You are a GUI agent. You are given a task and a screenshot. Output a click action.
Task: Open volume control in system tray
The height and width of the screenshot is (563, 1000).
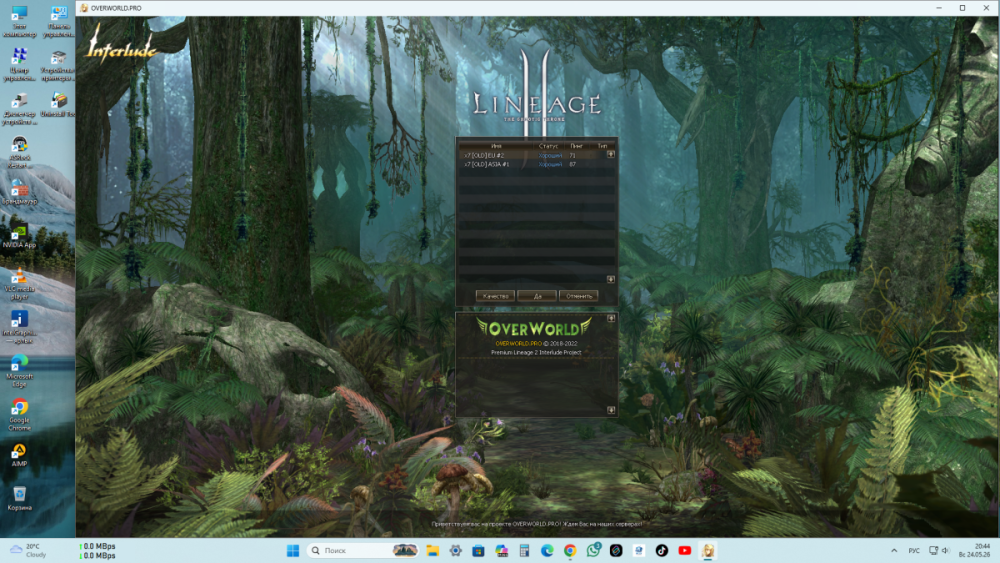946,550
